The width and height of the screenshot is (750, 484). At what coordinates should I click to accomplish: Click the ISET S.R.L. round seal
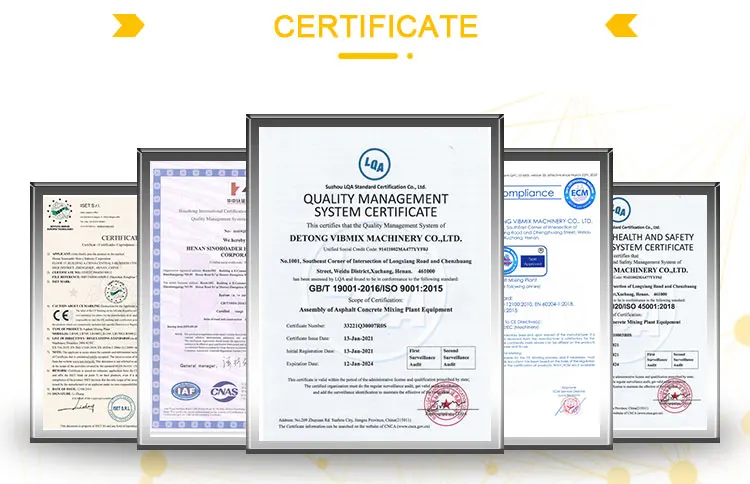(x=121, y=408)
